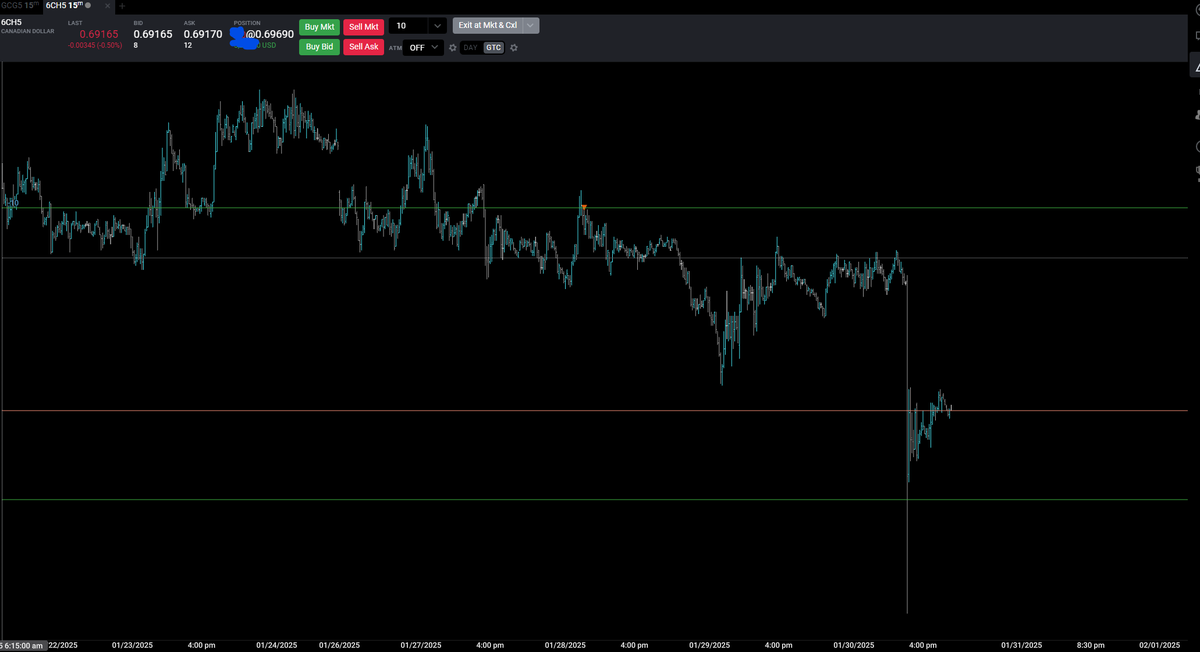Select the orange trade marker on chart
This screenshot has width=1200, height=652.
[584, 208]
